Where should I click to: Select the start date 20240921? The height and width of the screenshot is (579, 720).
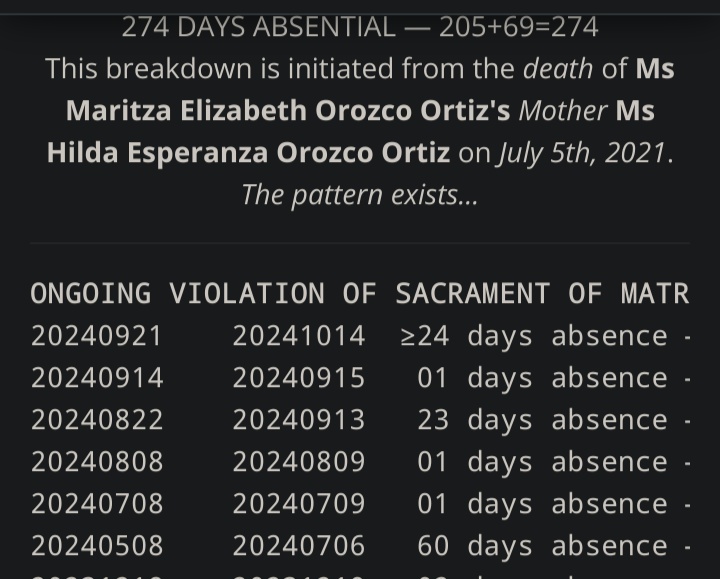click(96, 336)
